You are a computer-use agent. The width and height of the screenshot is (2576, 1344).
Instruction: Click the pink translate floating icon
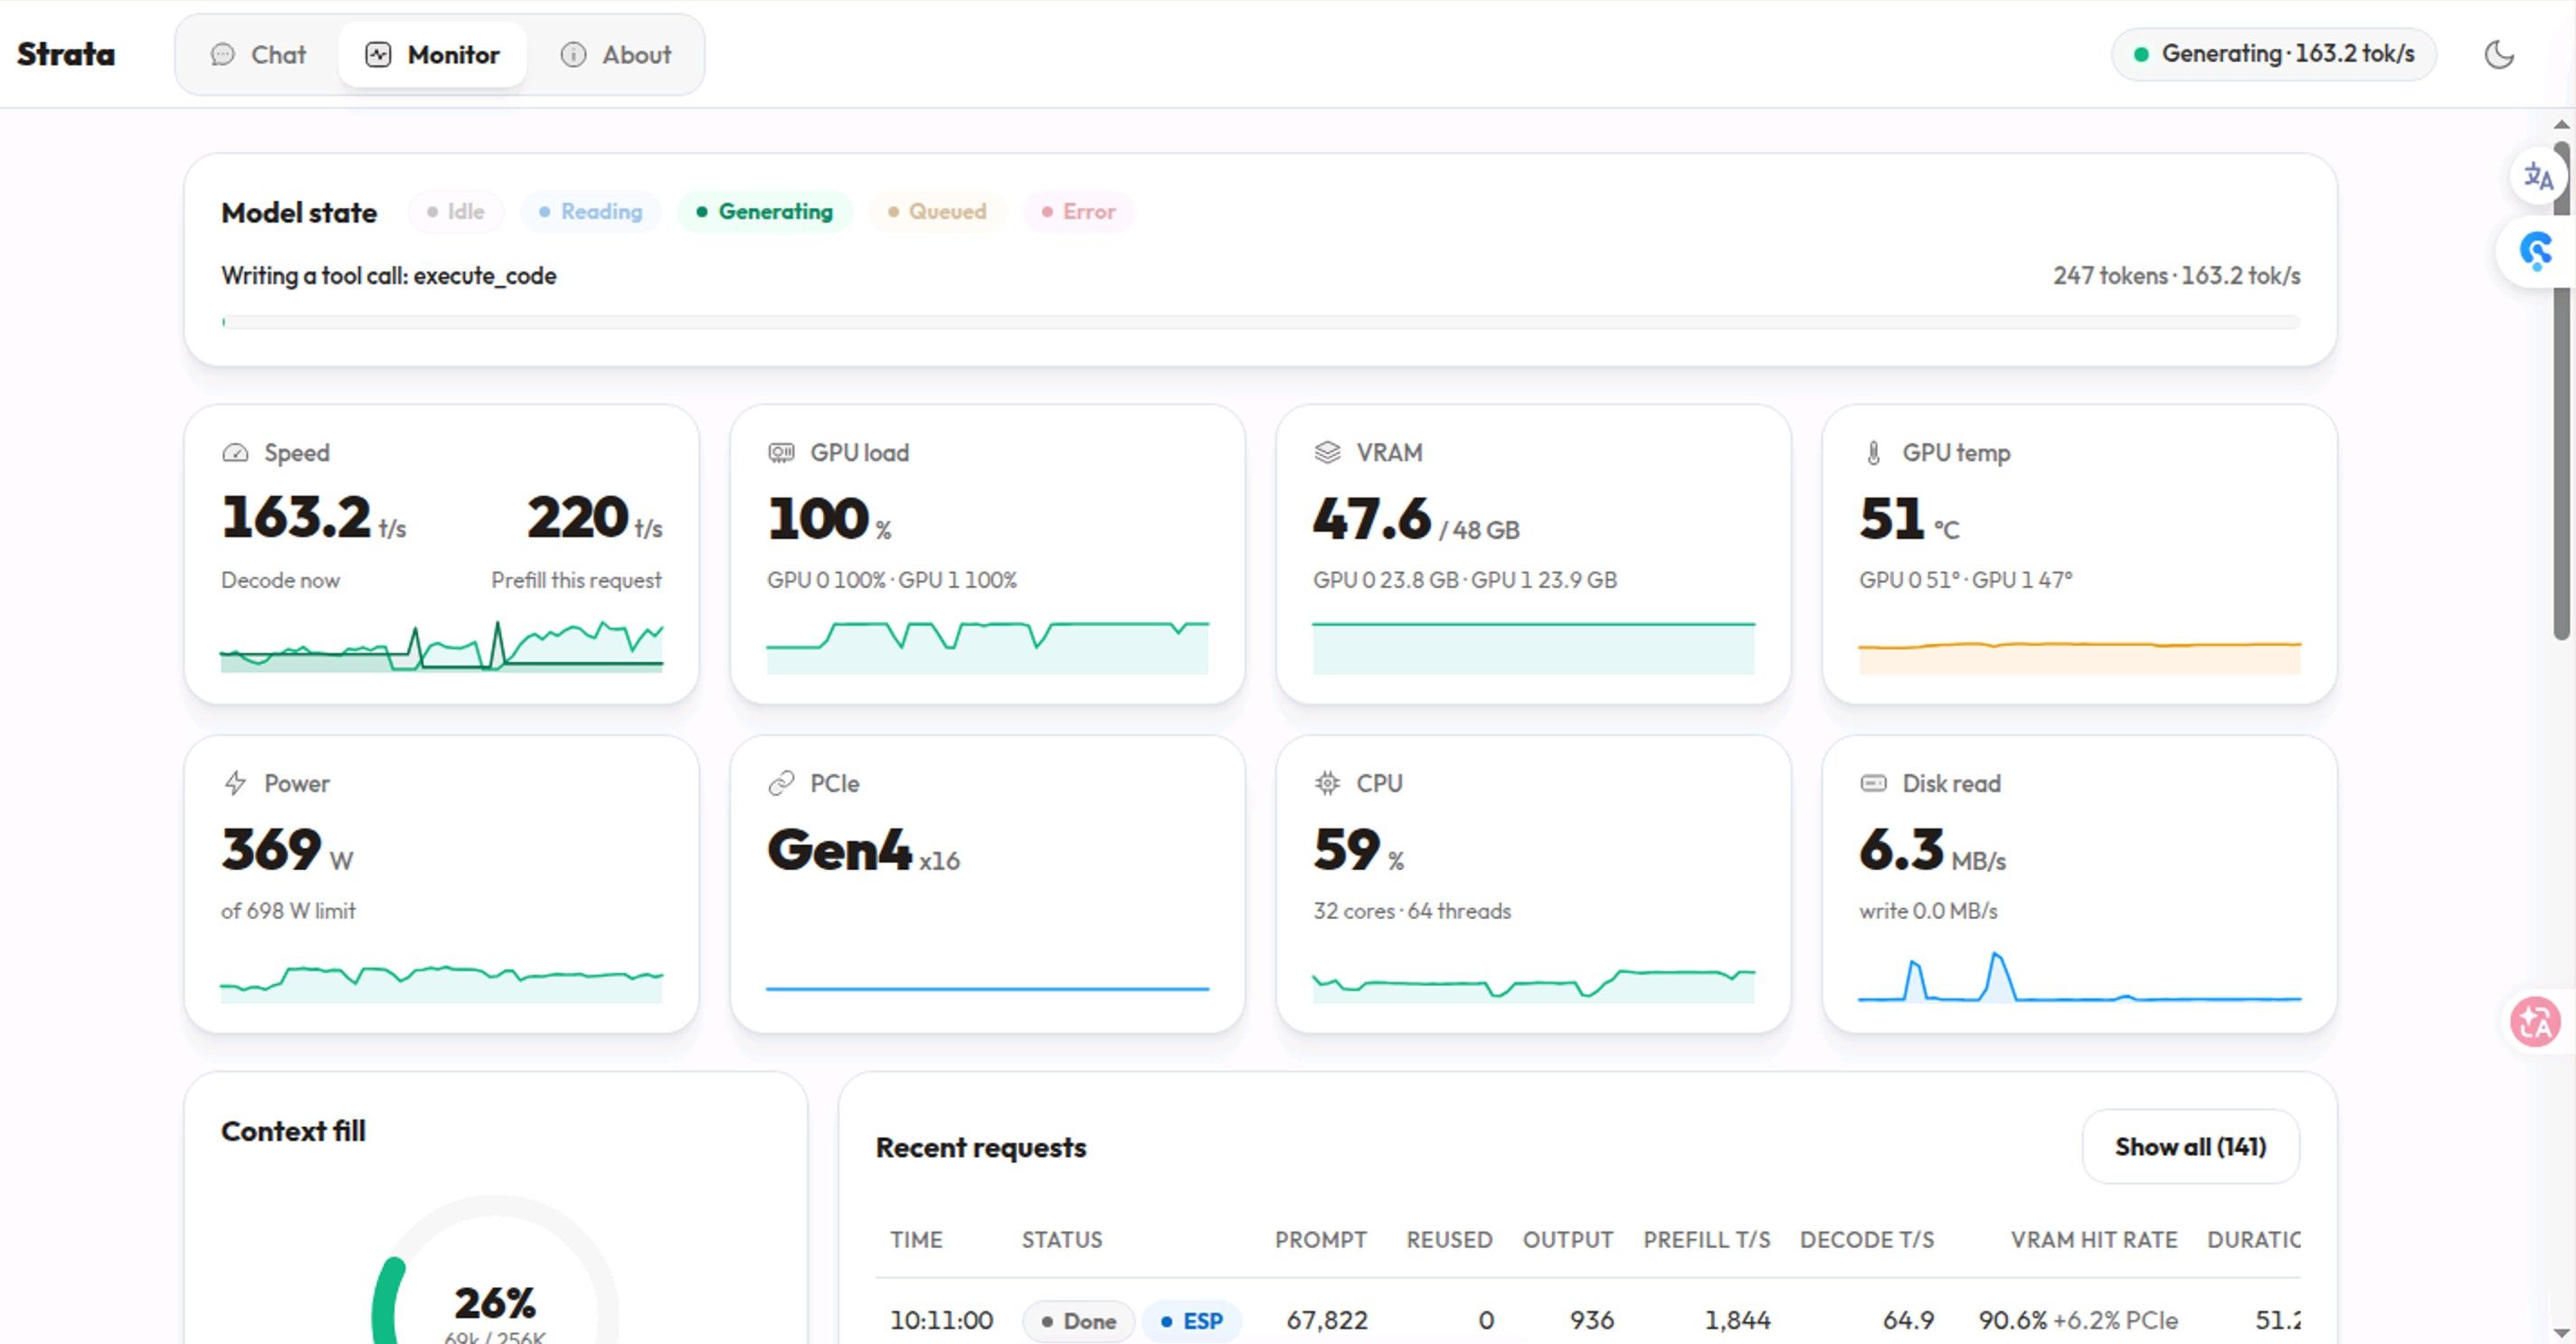[2535, 1022]
